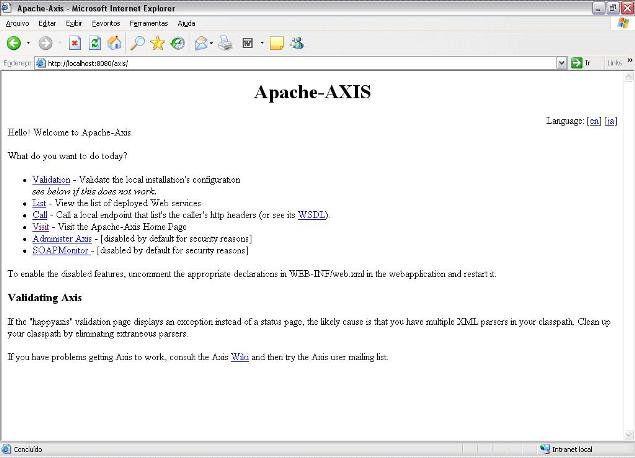Expand the address bar dropdown

point(562,62)
